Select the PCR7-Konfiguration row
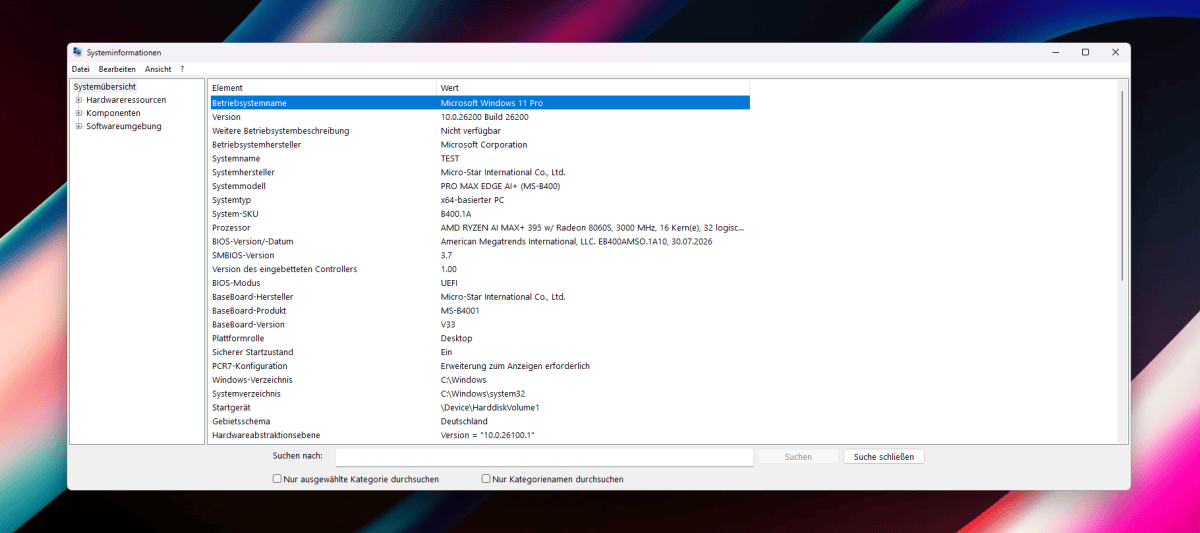1200x533 pixels. tap(479, 366)
